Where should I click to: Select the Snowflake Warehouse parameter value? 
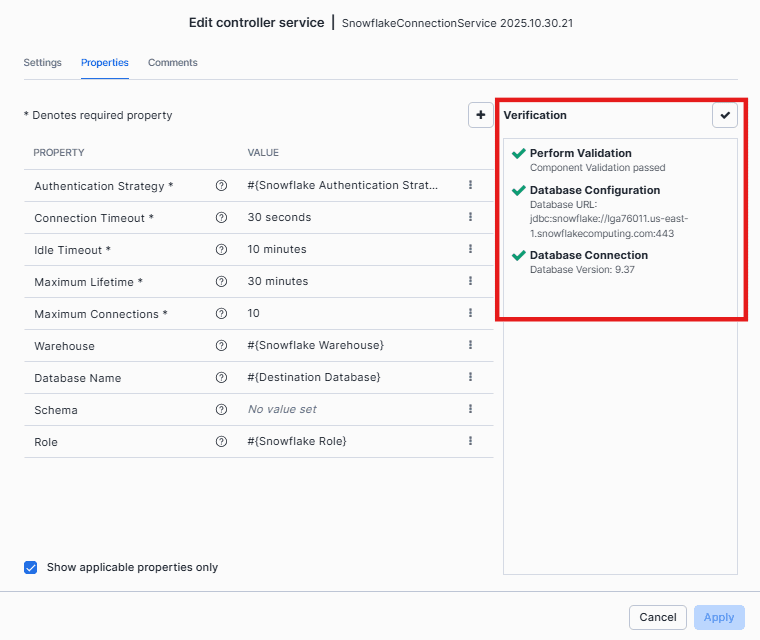[x=315, y=346]
